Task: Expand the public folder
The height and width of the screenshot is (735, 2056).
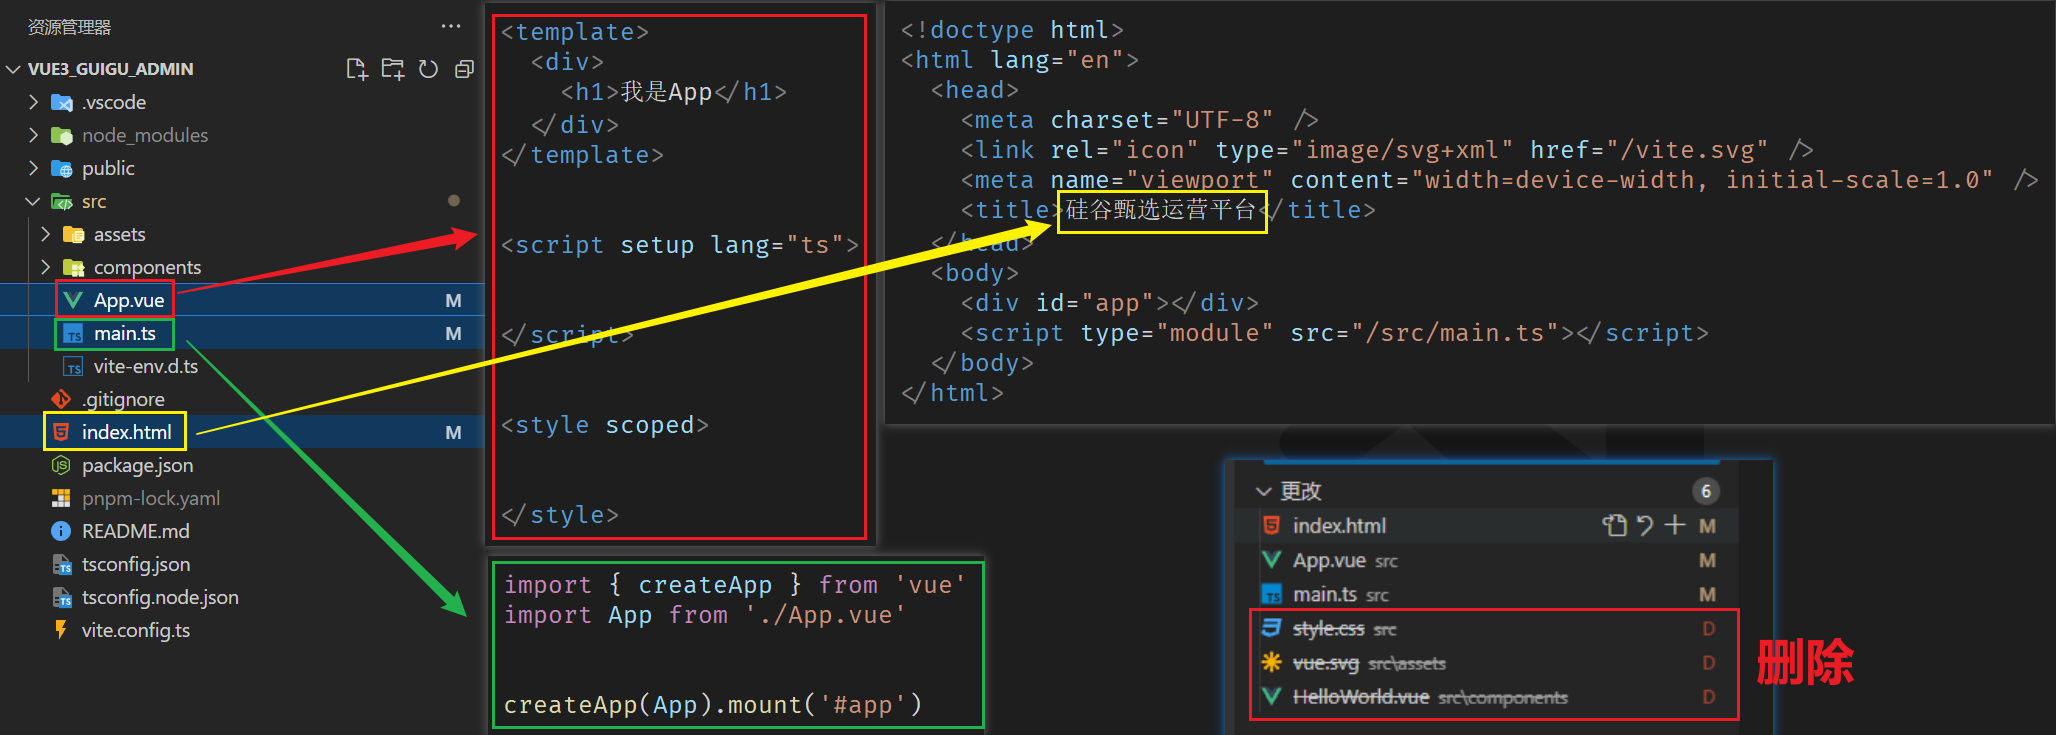Action: [33, 168]
